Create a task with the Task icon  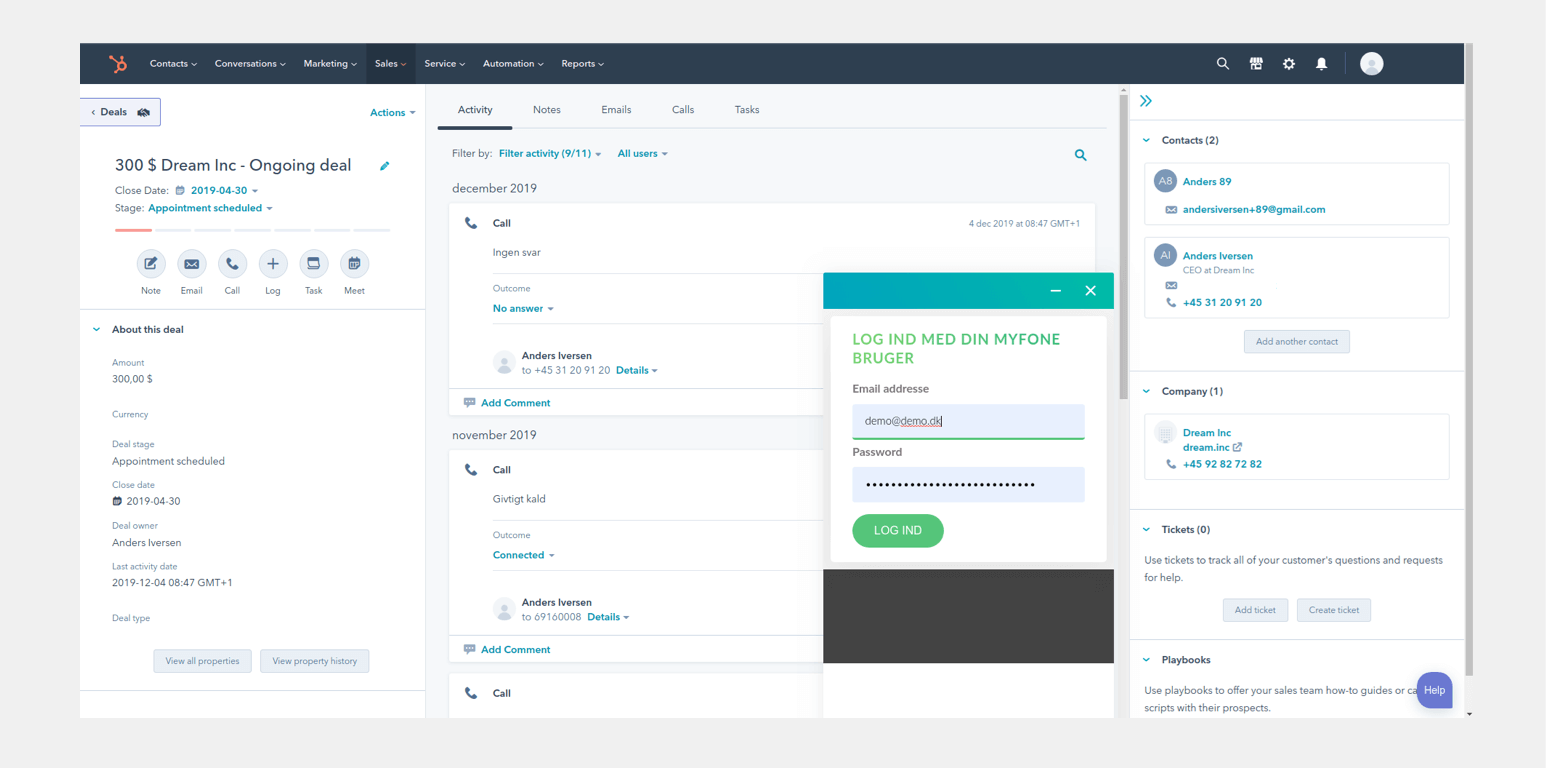click(313, 264)
